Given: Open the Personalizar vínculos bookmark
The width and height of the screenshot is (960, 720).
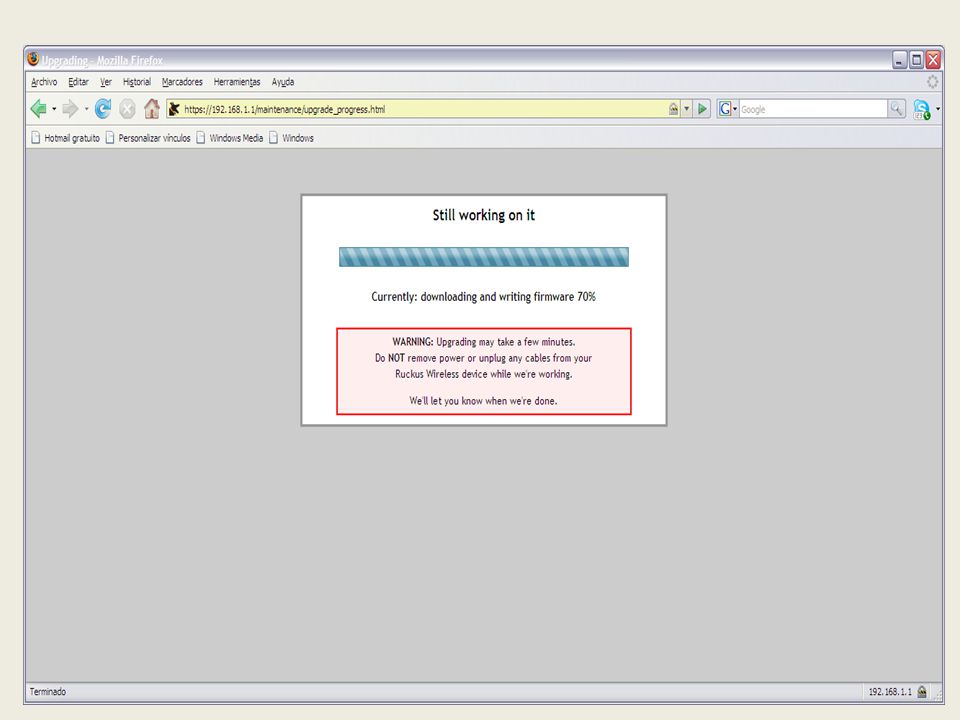Looking at the screenshot, I should [148, 138].
